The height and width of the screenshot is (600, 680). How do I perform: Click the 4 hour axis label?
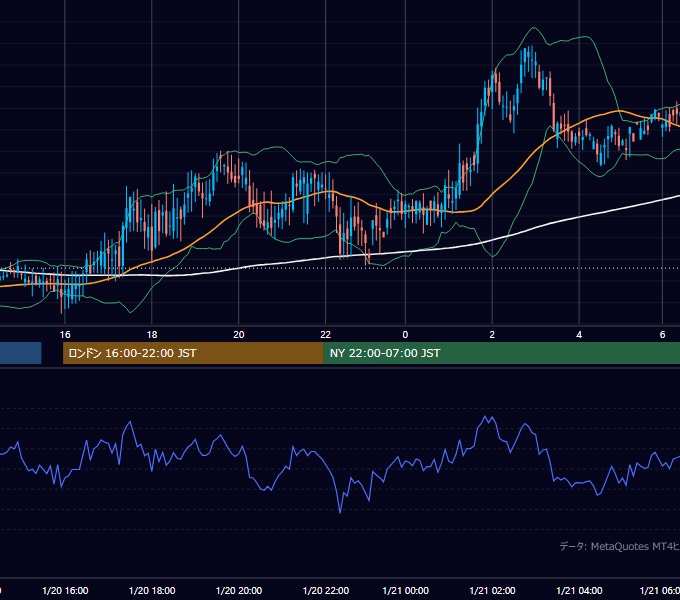click(x=579, y=335)
